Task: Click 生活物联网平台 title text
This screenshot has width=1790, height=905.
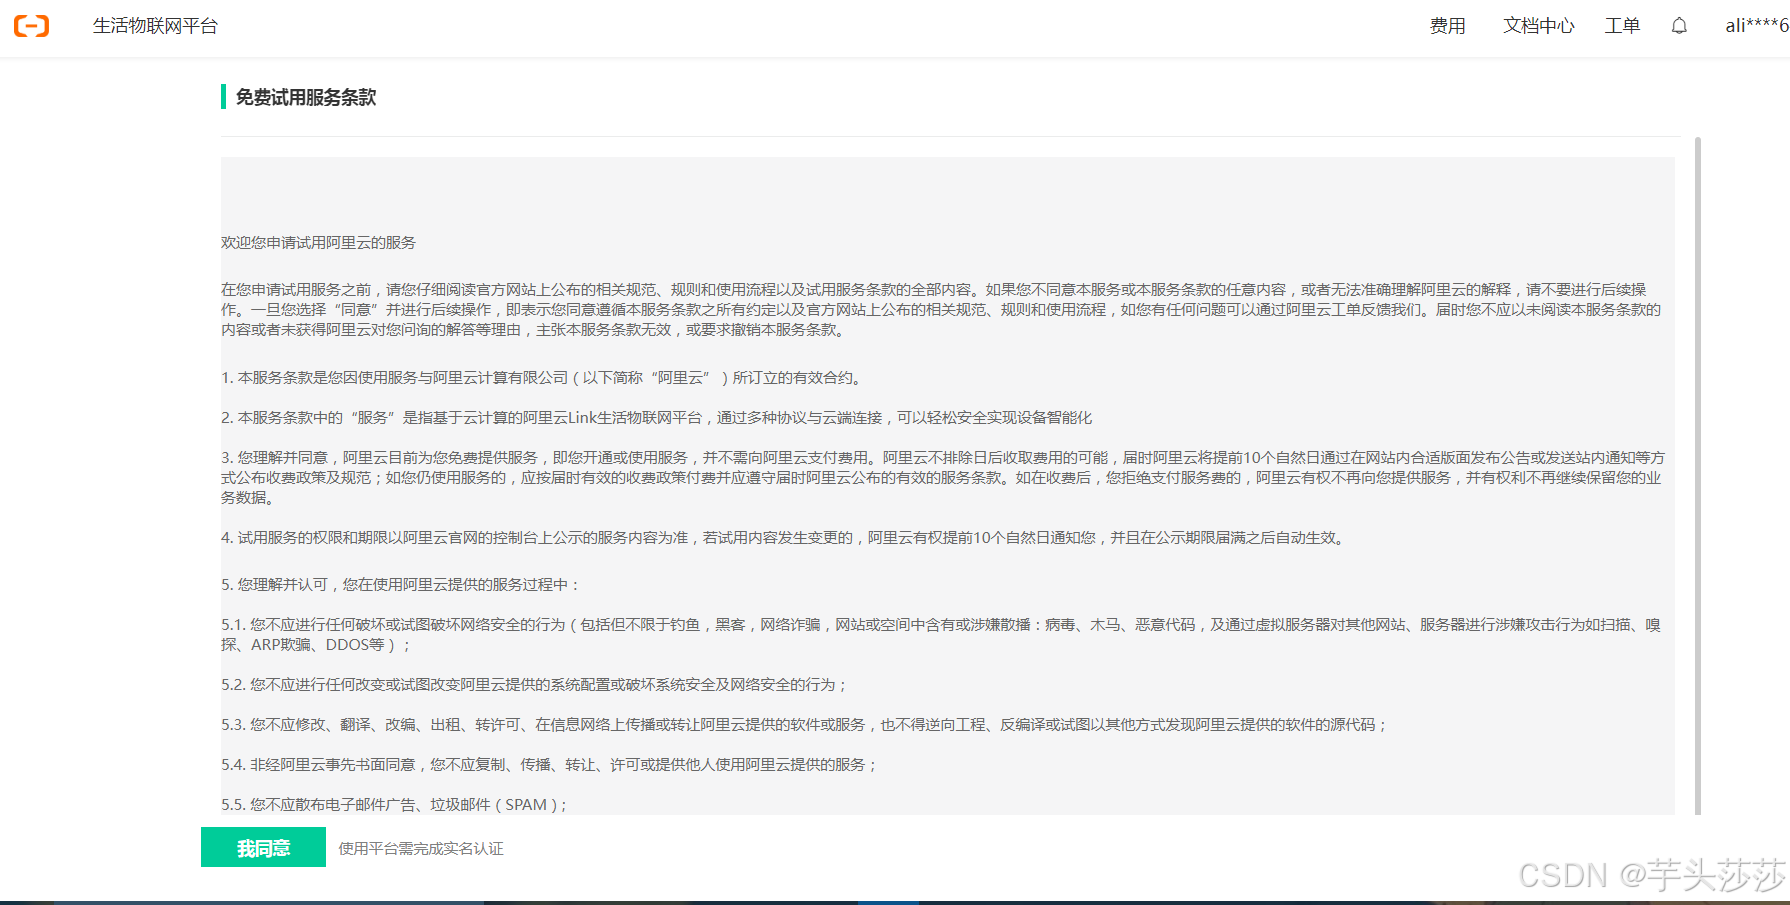Action: coord(155,26)
